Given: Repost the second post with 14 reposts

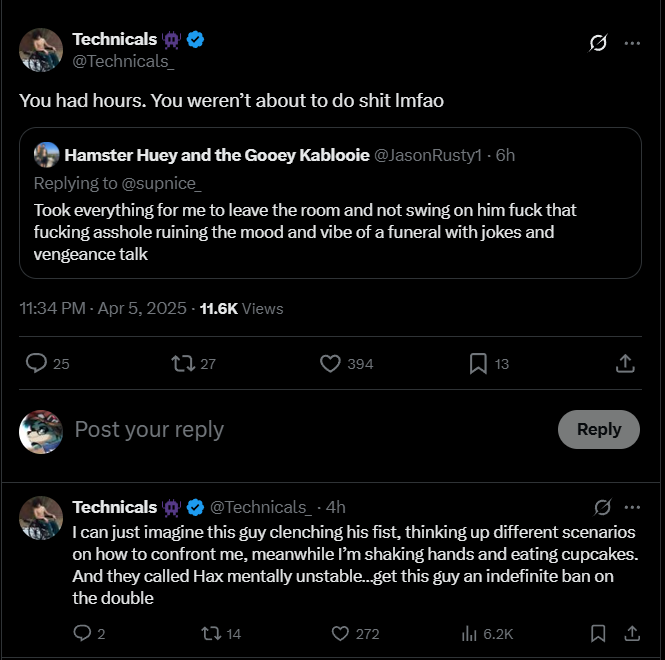Looking at the screenshot, I should tap(211, 633).
